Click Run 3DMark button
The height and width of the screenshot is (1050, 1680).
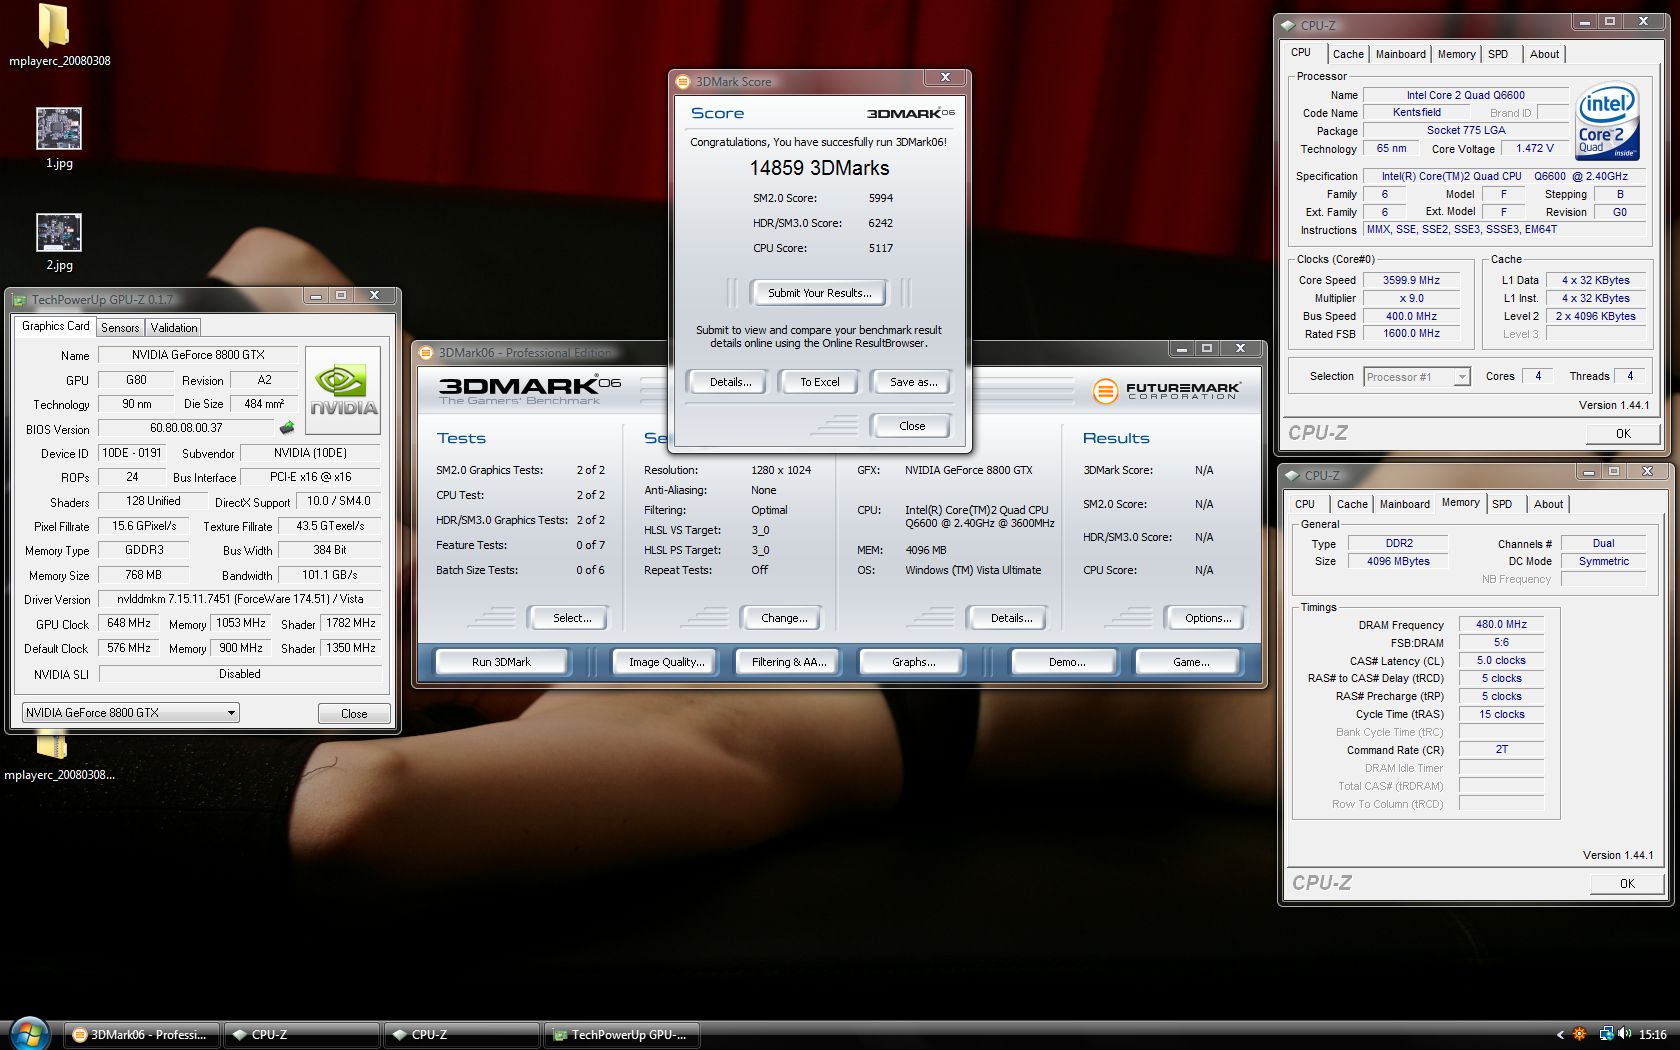tap(501, 662)
